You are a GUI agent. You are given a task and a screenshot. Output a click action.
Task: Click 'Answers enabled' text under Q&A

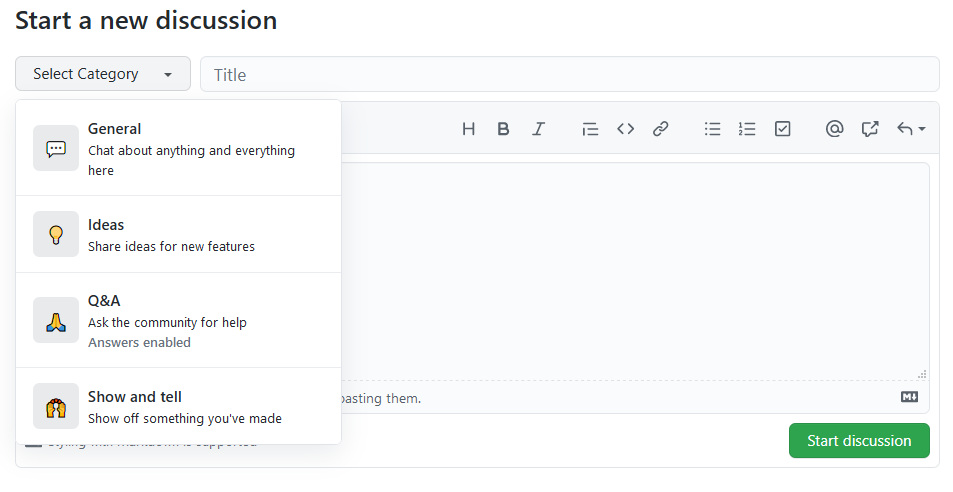pyautogui.click(x=139, y=343)
